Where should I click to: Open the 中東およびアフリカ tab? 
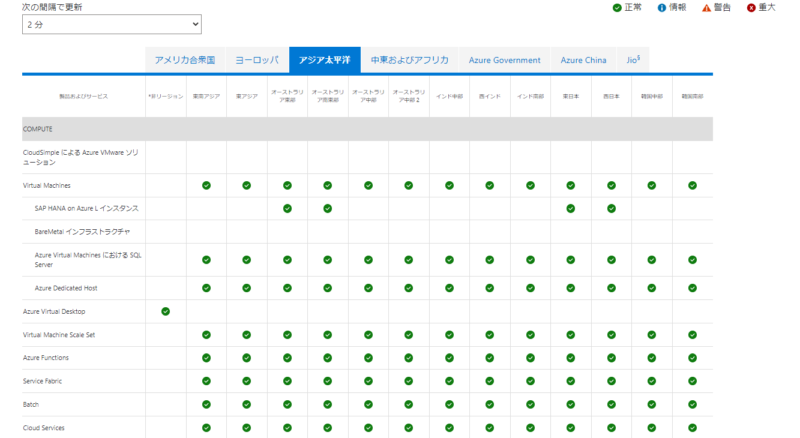(x=410, y=60)
